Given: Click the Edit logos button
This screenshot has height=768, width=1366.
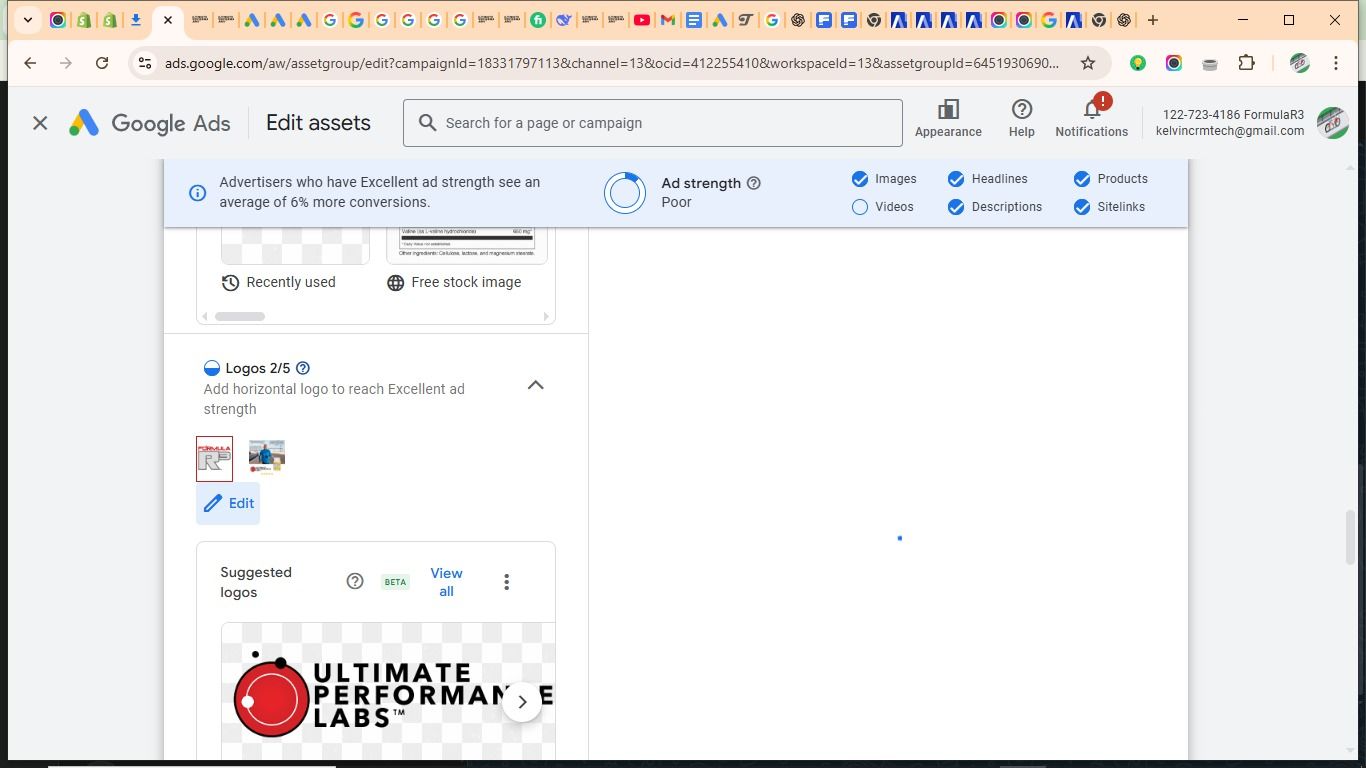Looking at the screenshot, I should 229,503.
